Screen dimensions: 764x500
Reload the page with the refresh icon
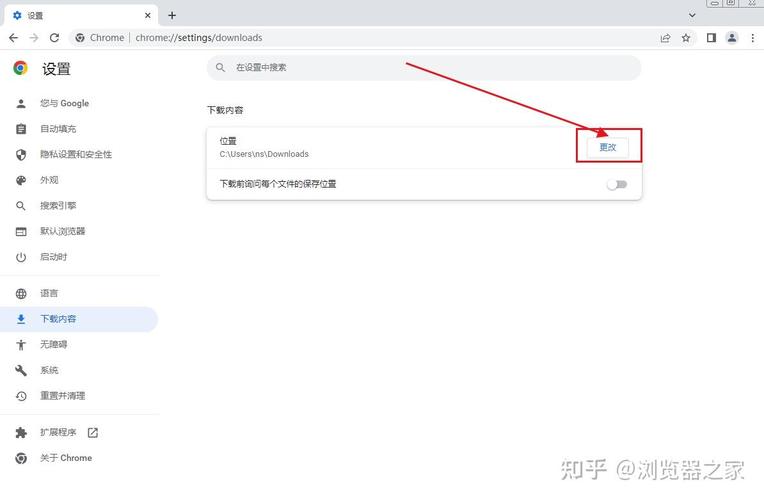[x=55, y=38]
